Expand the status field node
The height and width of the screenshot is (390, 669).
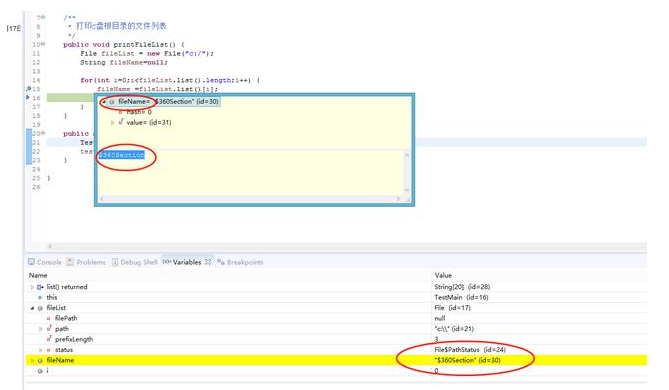(x=41, y=350)
